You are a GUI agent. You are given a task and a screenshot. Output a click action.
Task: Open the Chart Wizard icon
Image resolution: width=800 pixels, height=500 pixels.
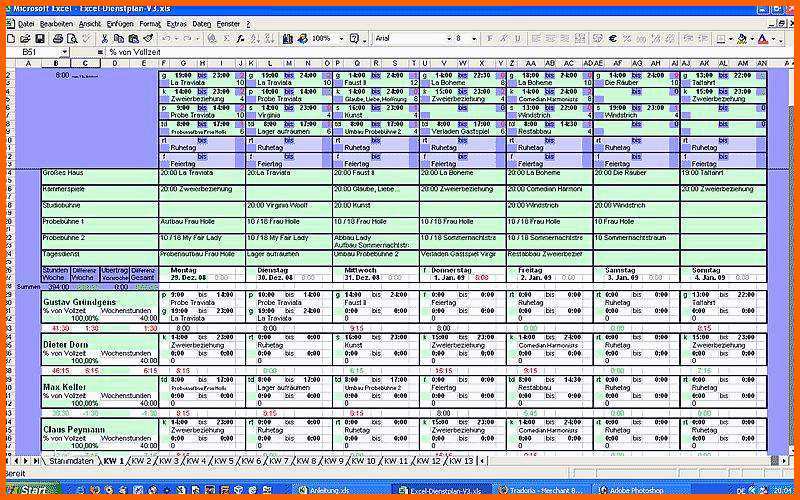point(286,38)
